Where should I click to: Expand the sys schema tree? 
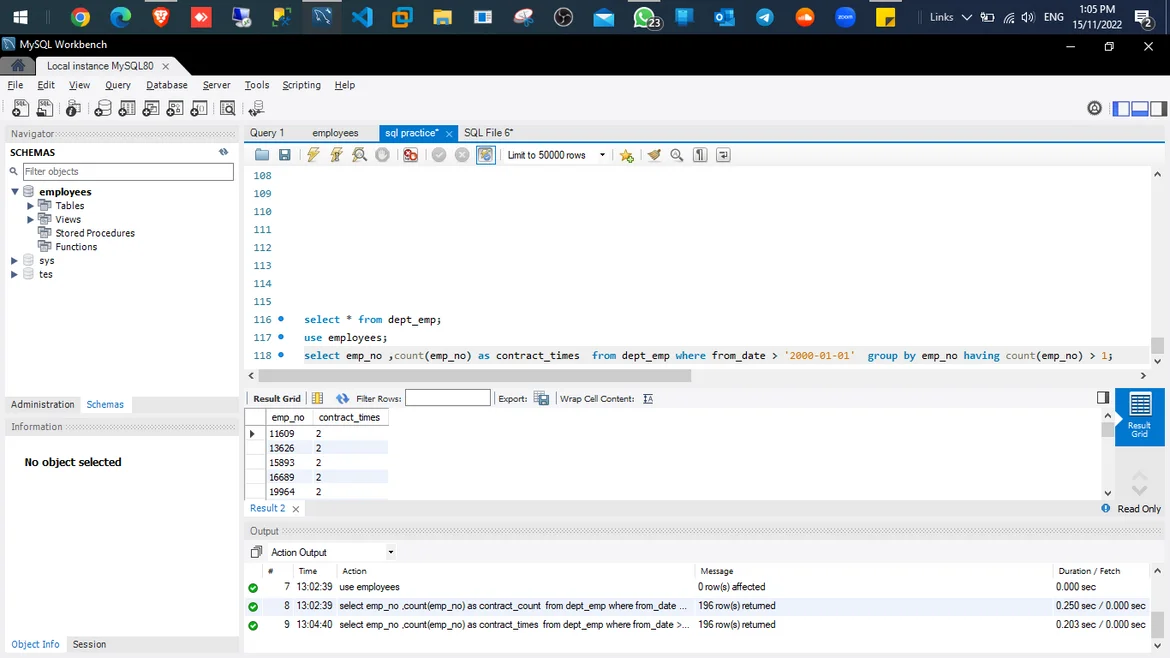click(14, 261)
